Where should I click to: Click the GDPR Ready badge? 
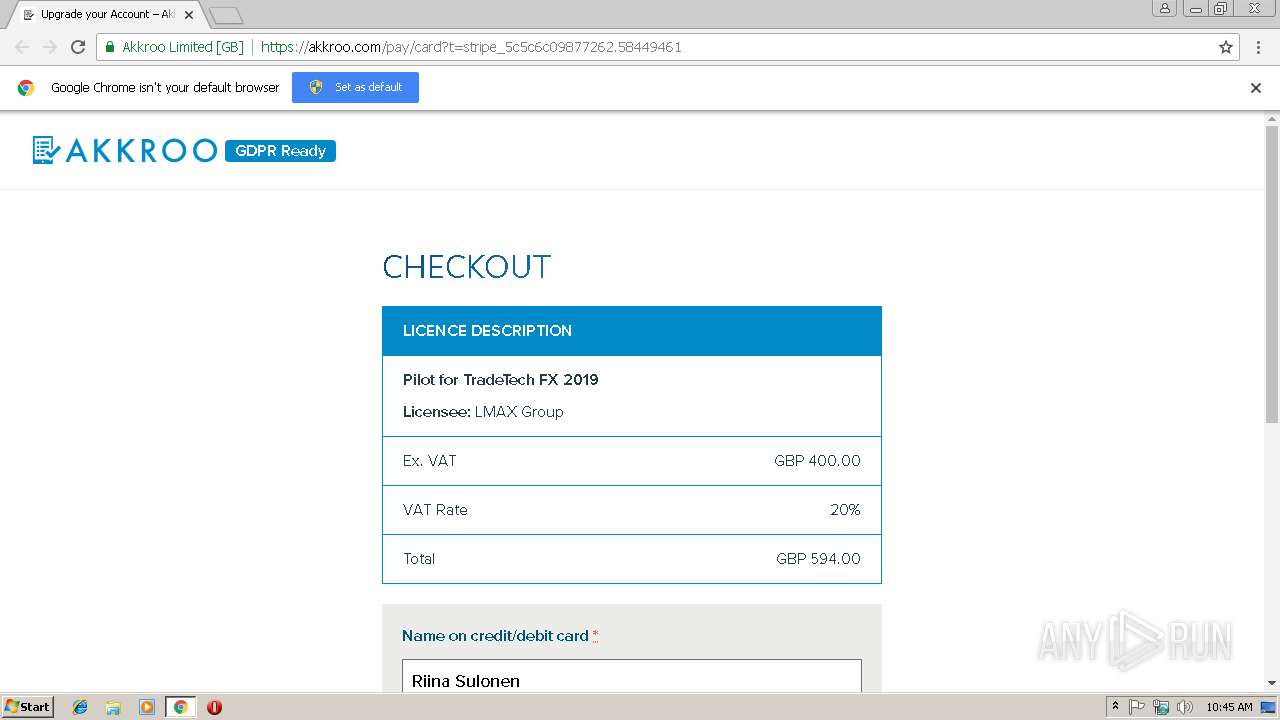click(x=280, y=151)
